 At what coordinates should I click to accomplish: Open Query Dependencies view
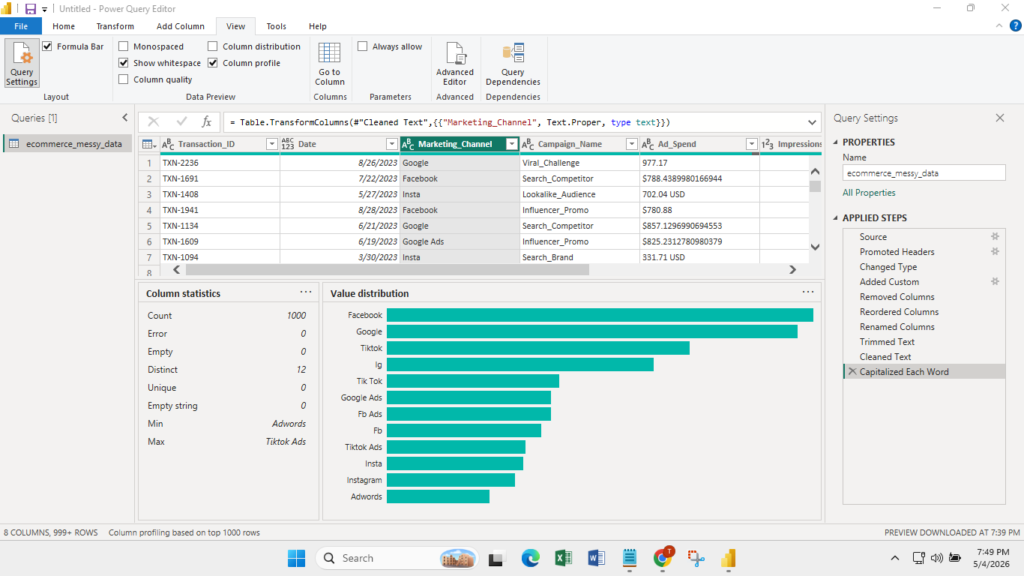coord(513,63)
